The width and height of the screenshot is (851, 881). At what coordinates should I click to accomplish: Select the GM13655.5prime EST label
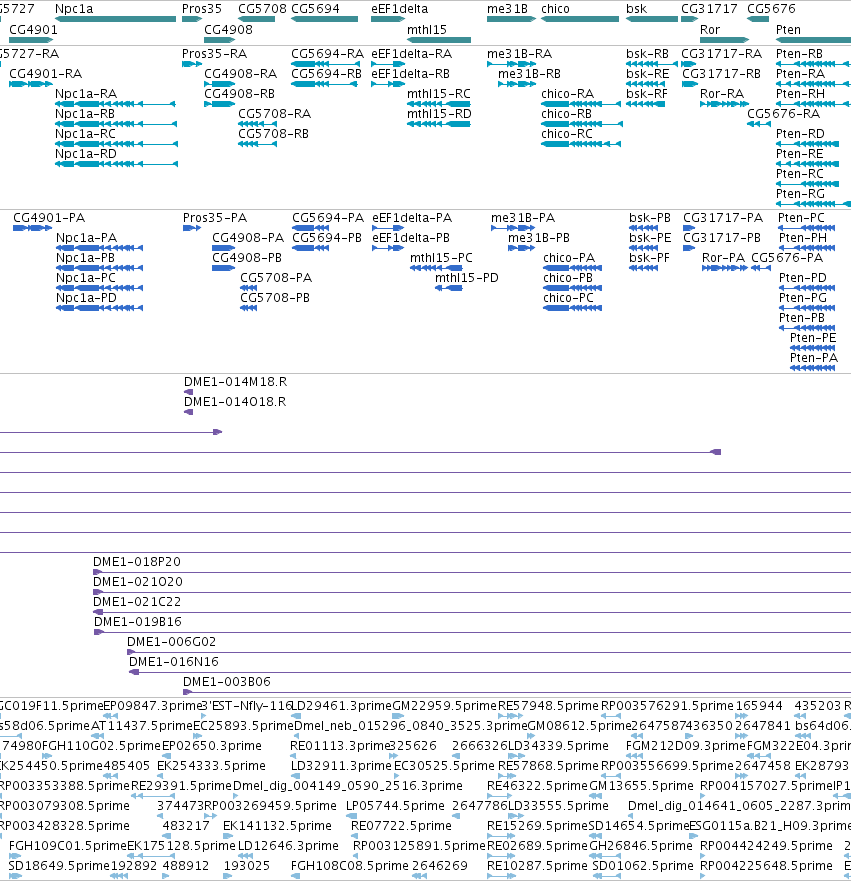[641, 786]
